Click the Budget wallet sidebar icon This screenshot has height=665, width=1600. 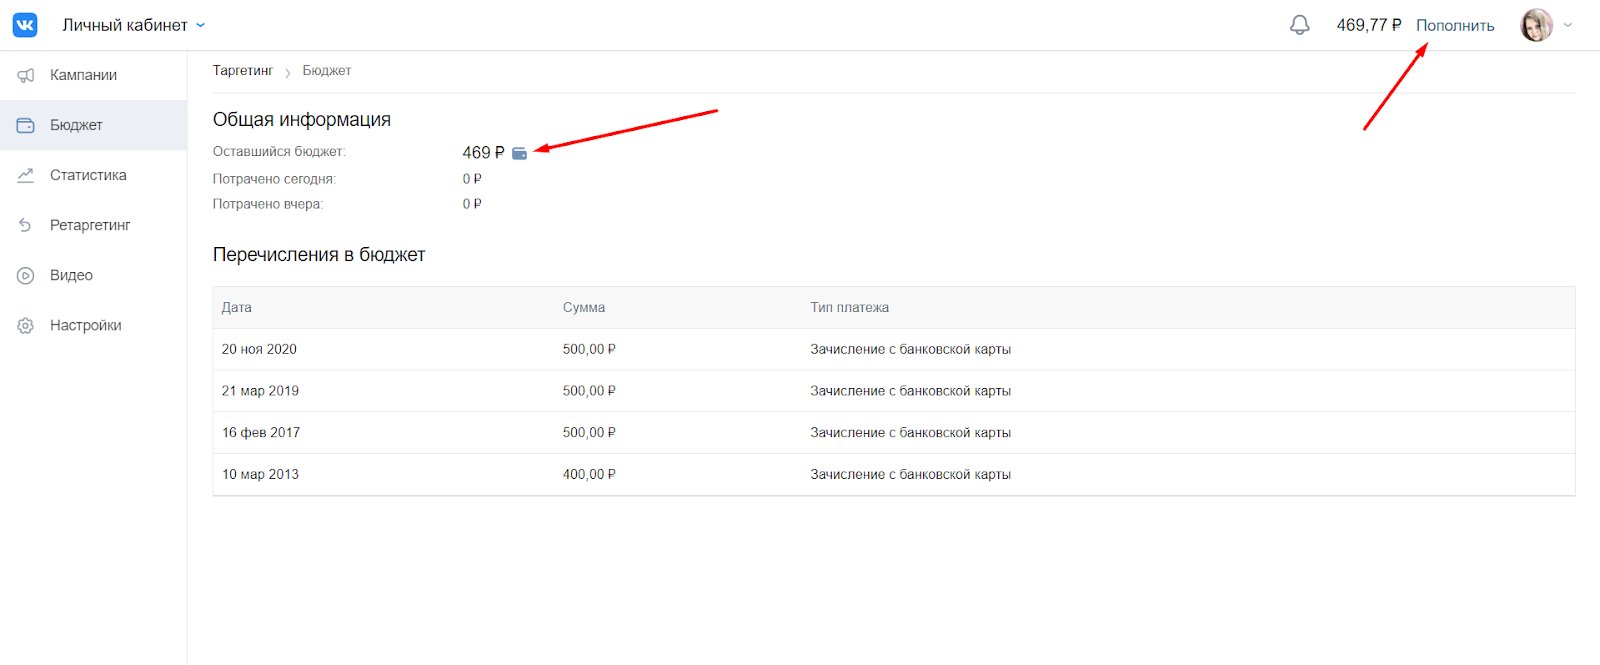[26, 125]
